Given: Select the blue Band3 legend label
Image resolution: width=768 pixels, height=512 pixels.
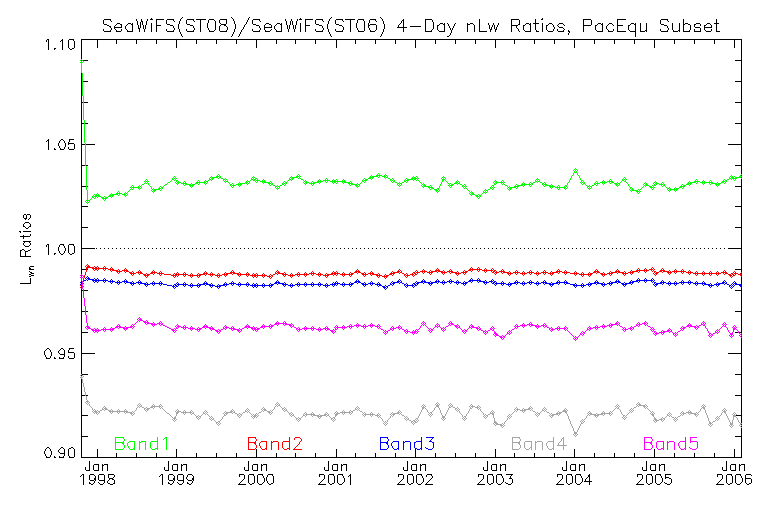Looking at the screenshot, I should [x=407, y=444].
